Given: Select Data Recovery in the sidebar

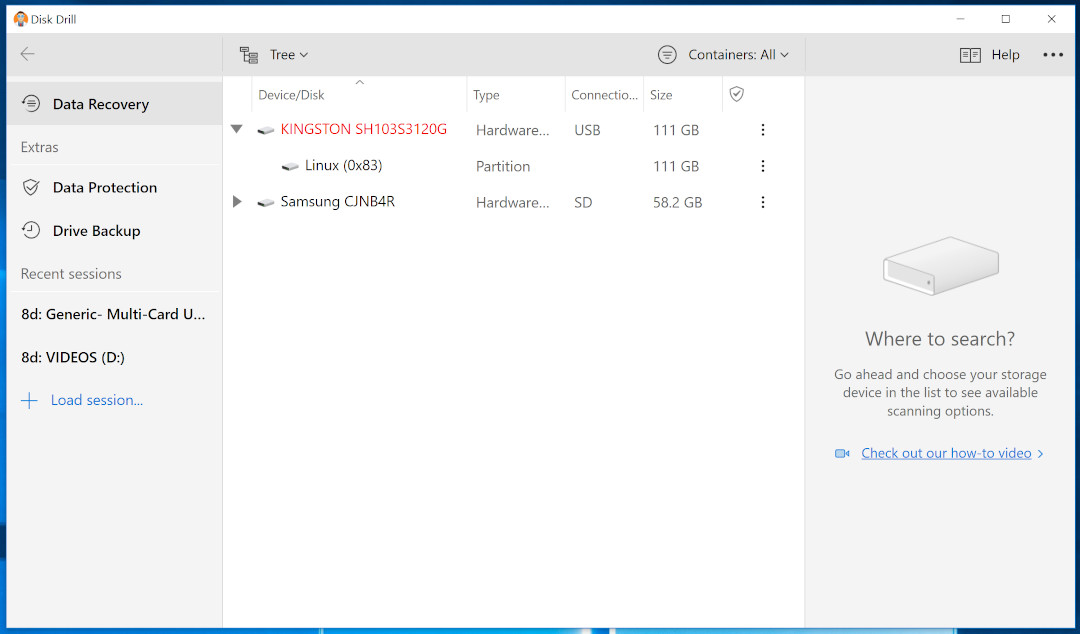Looking at the screenshot, I should [x=114, y=104].
